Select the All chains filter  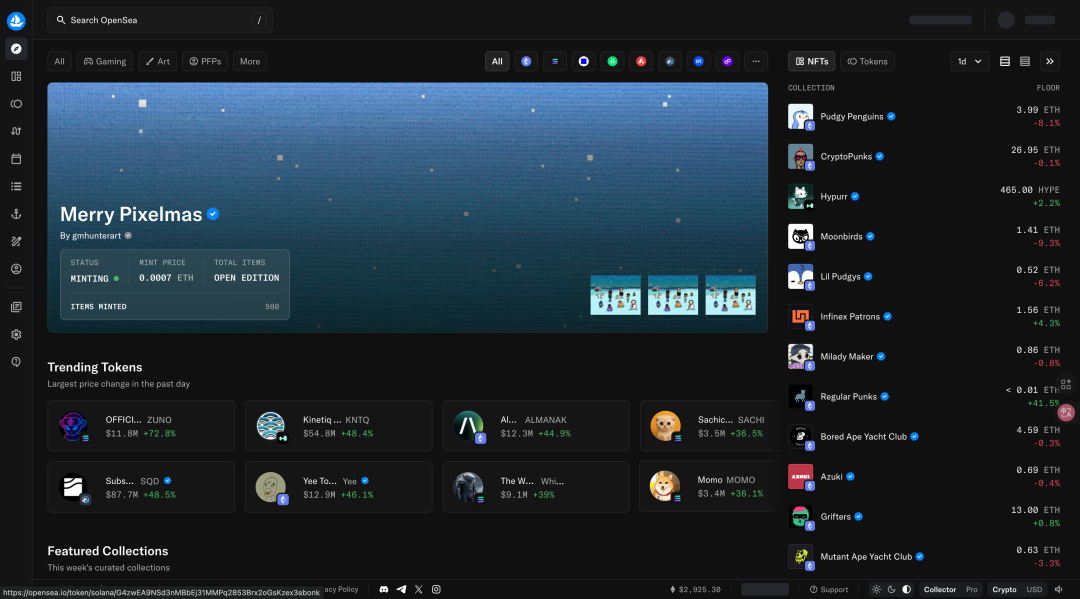[x=497, y=61]
